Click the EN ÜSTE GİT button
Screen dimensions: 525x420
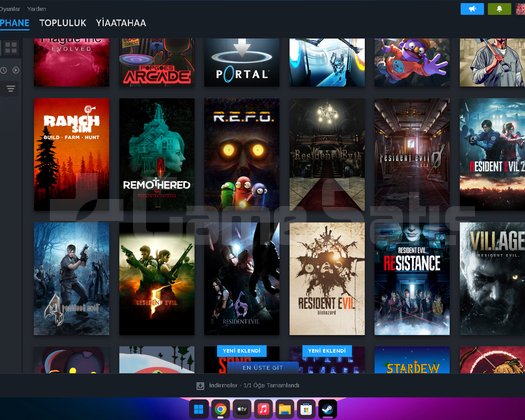pyautogui.click(x=263, y=367)
